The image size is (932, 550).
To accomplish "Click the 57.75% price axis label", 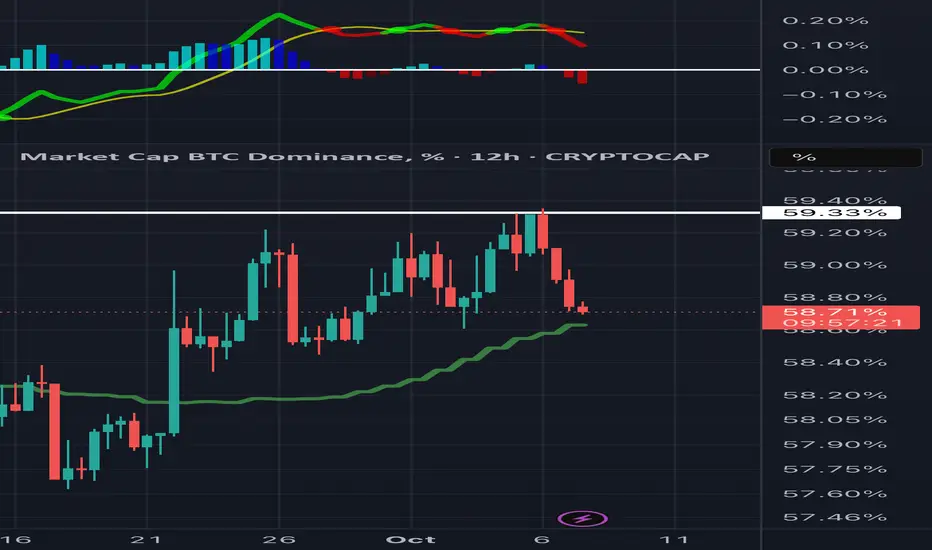I will 835,469.
